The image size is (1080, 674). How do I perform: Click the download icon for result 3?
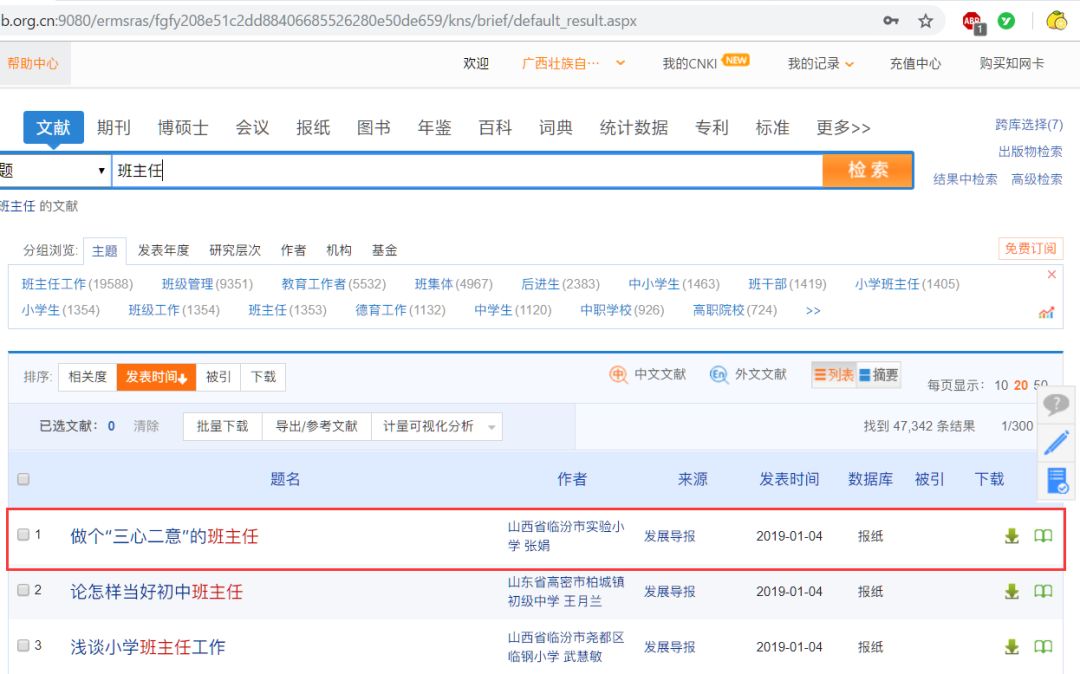click(x=1011, y=647)
